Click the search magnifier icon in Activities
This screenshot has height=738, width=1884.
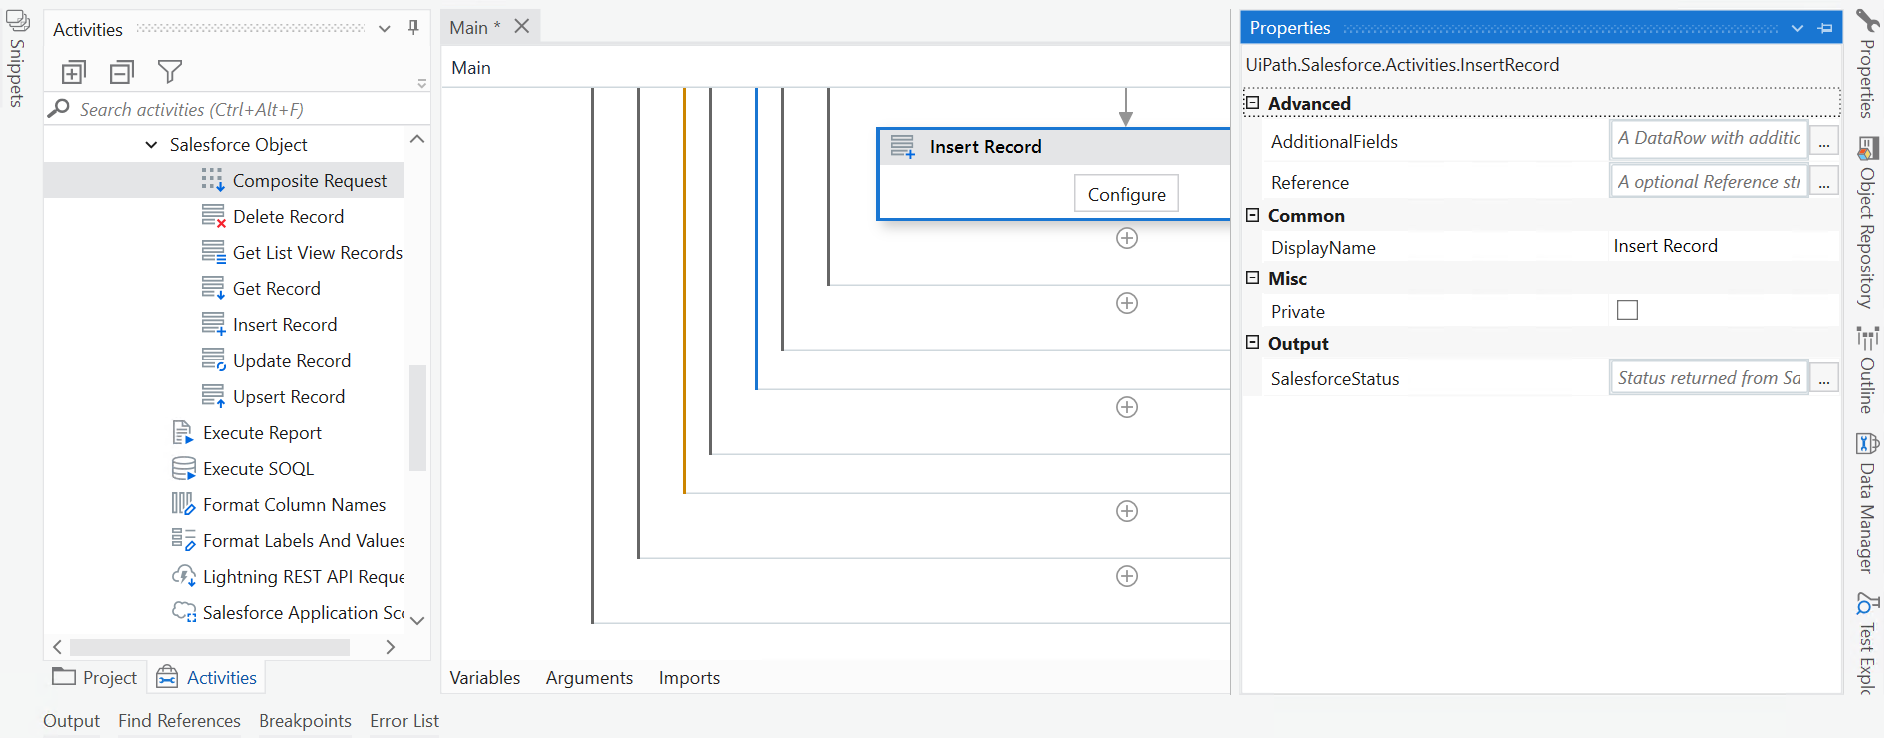(60, 109)
